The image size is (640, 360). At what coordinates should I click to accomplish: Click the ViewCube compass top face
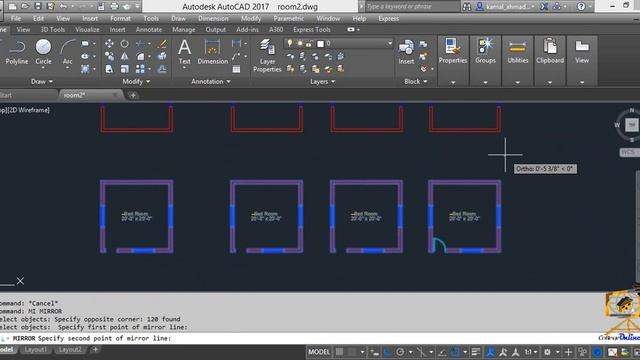(631, 125)
